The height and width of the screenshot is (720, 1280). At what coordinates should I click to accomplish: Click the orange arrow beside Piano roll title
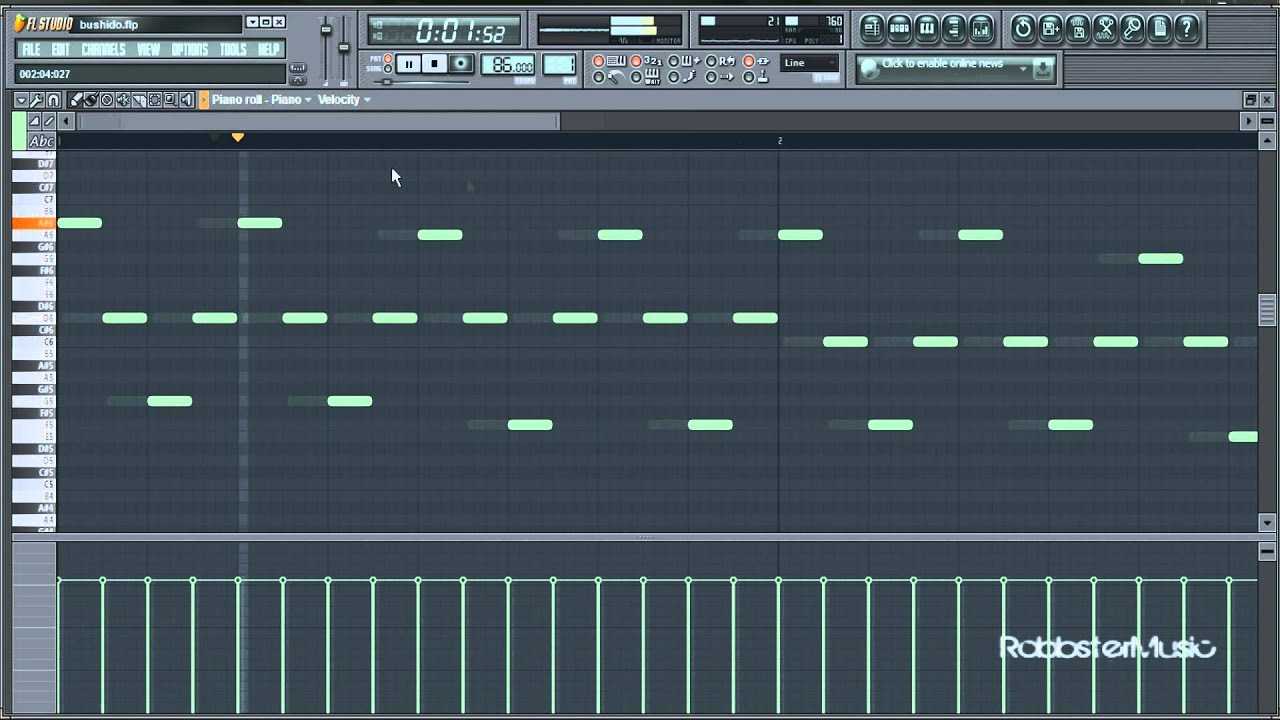pos(204,100)
